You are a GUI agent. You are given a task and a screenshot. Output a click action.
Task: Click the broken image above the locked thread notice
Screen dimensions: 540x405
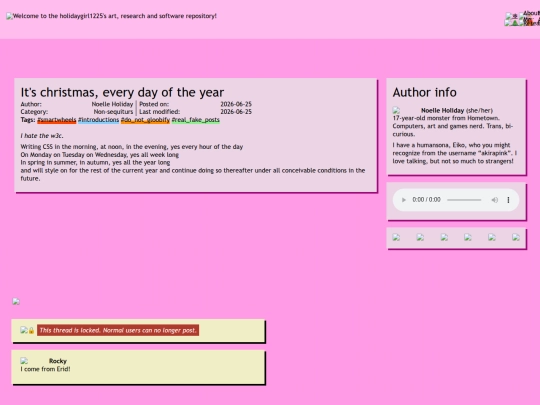pos(16,302)
